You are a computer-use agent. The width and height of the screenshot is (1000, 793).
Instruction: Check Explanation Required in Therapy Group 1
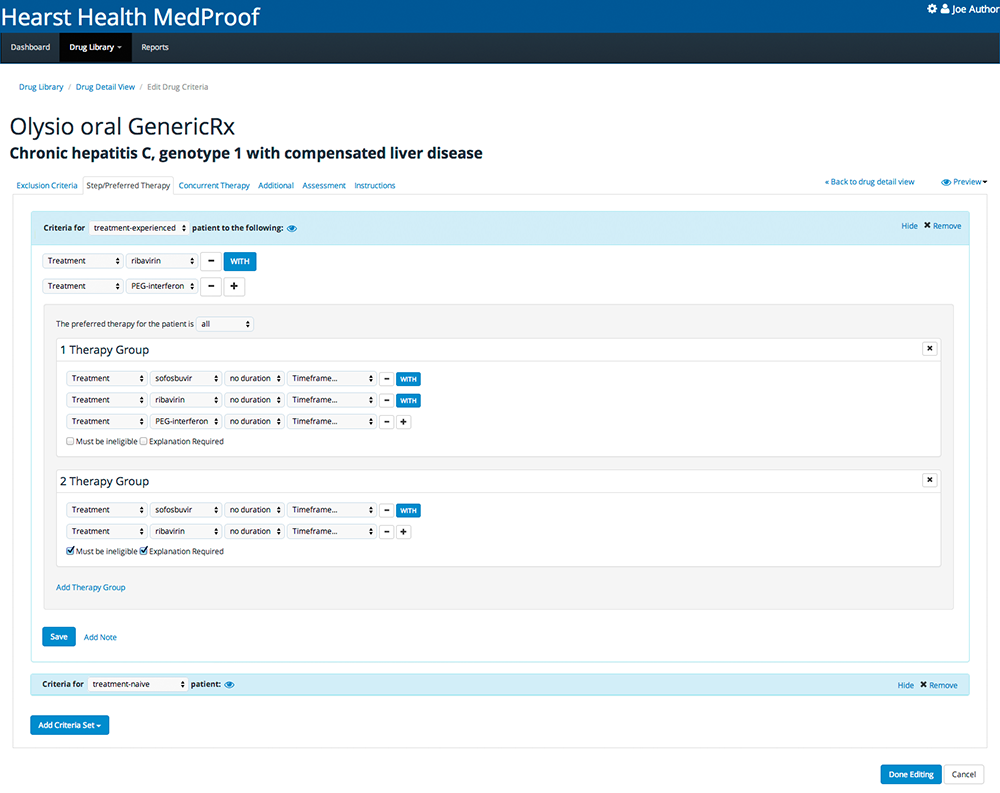click(x=144, y=441)
